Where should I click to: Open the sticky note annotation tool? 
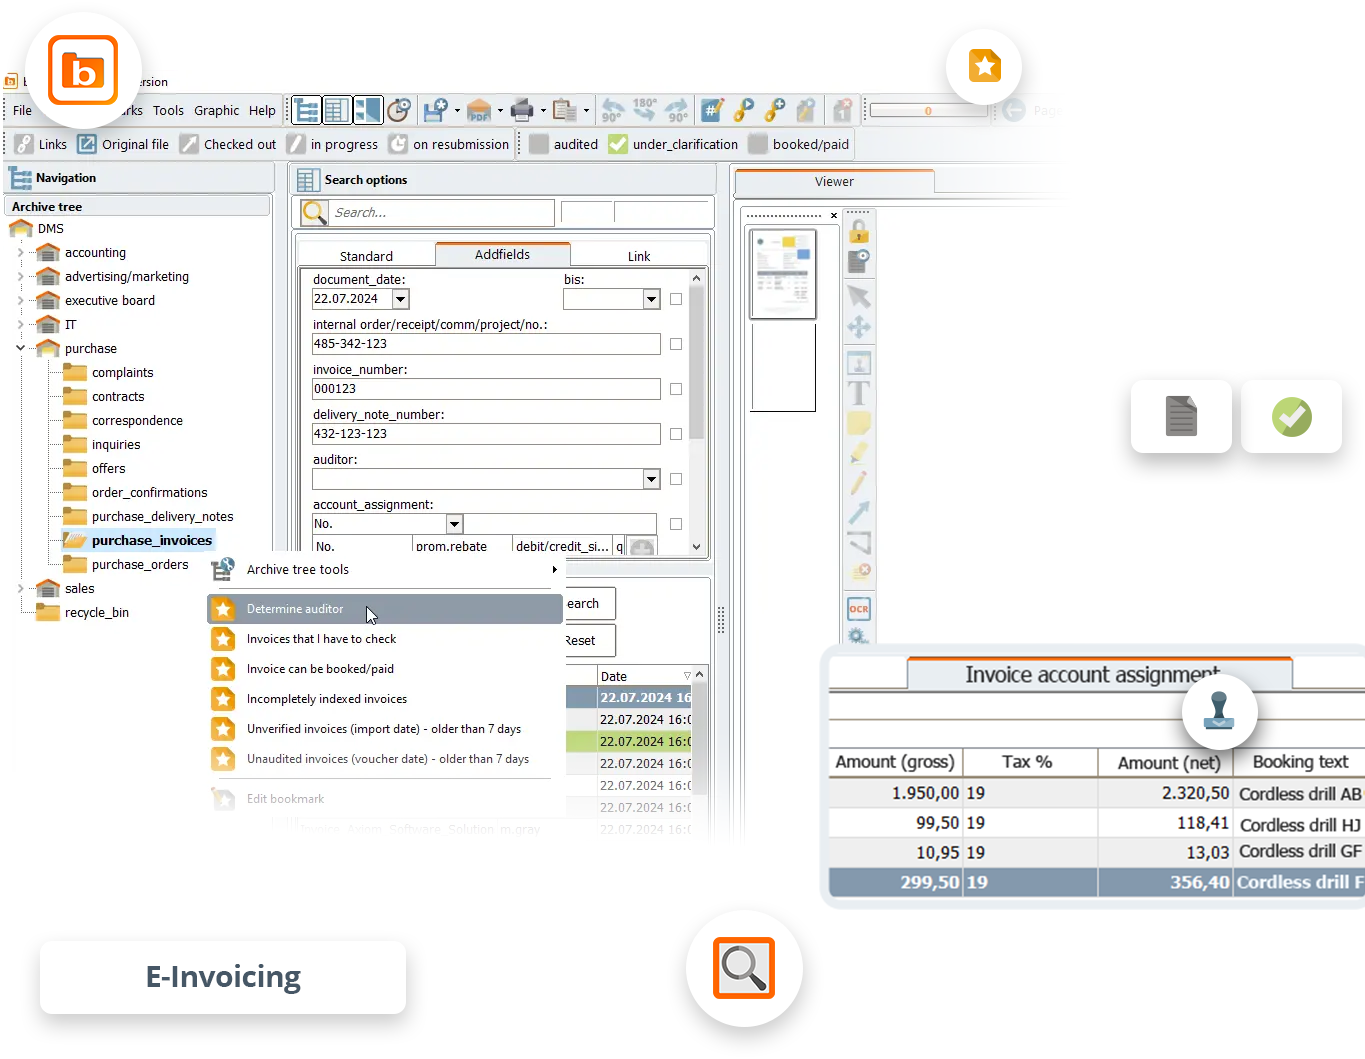point(858,423)
